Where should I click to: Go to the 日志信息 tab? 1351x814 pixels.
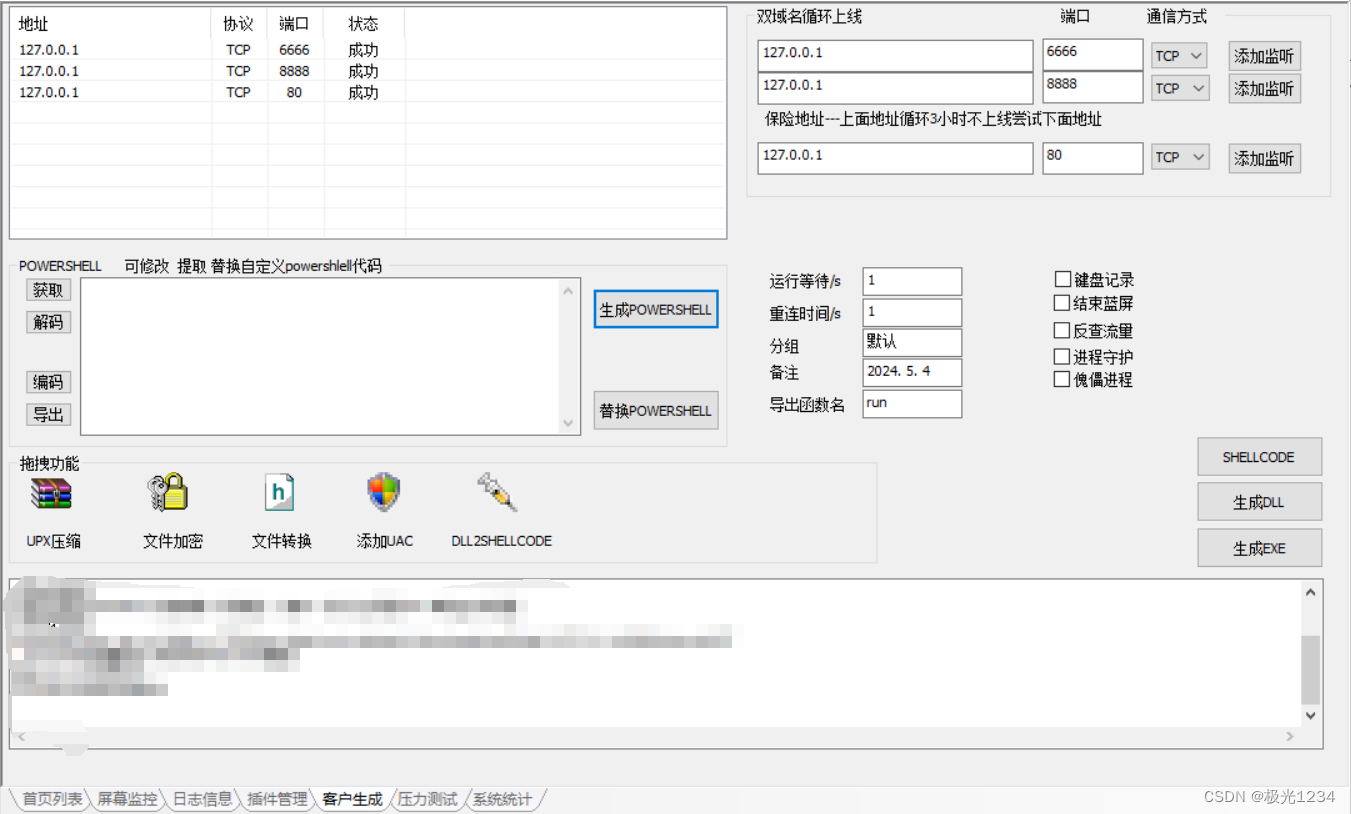coord(202,799)
